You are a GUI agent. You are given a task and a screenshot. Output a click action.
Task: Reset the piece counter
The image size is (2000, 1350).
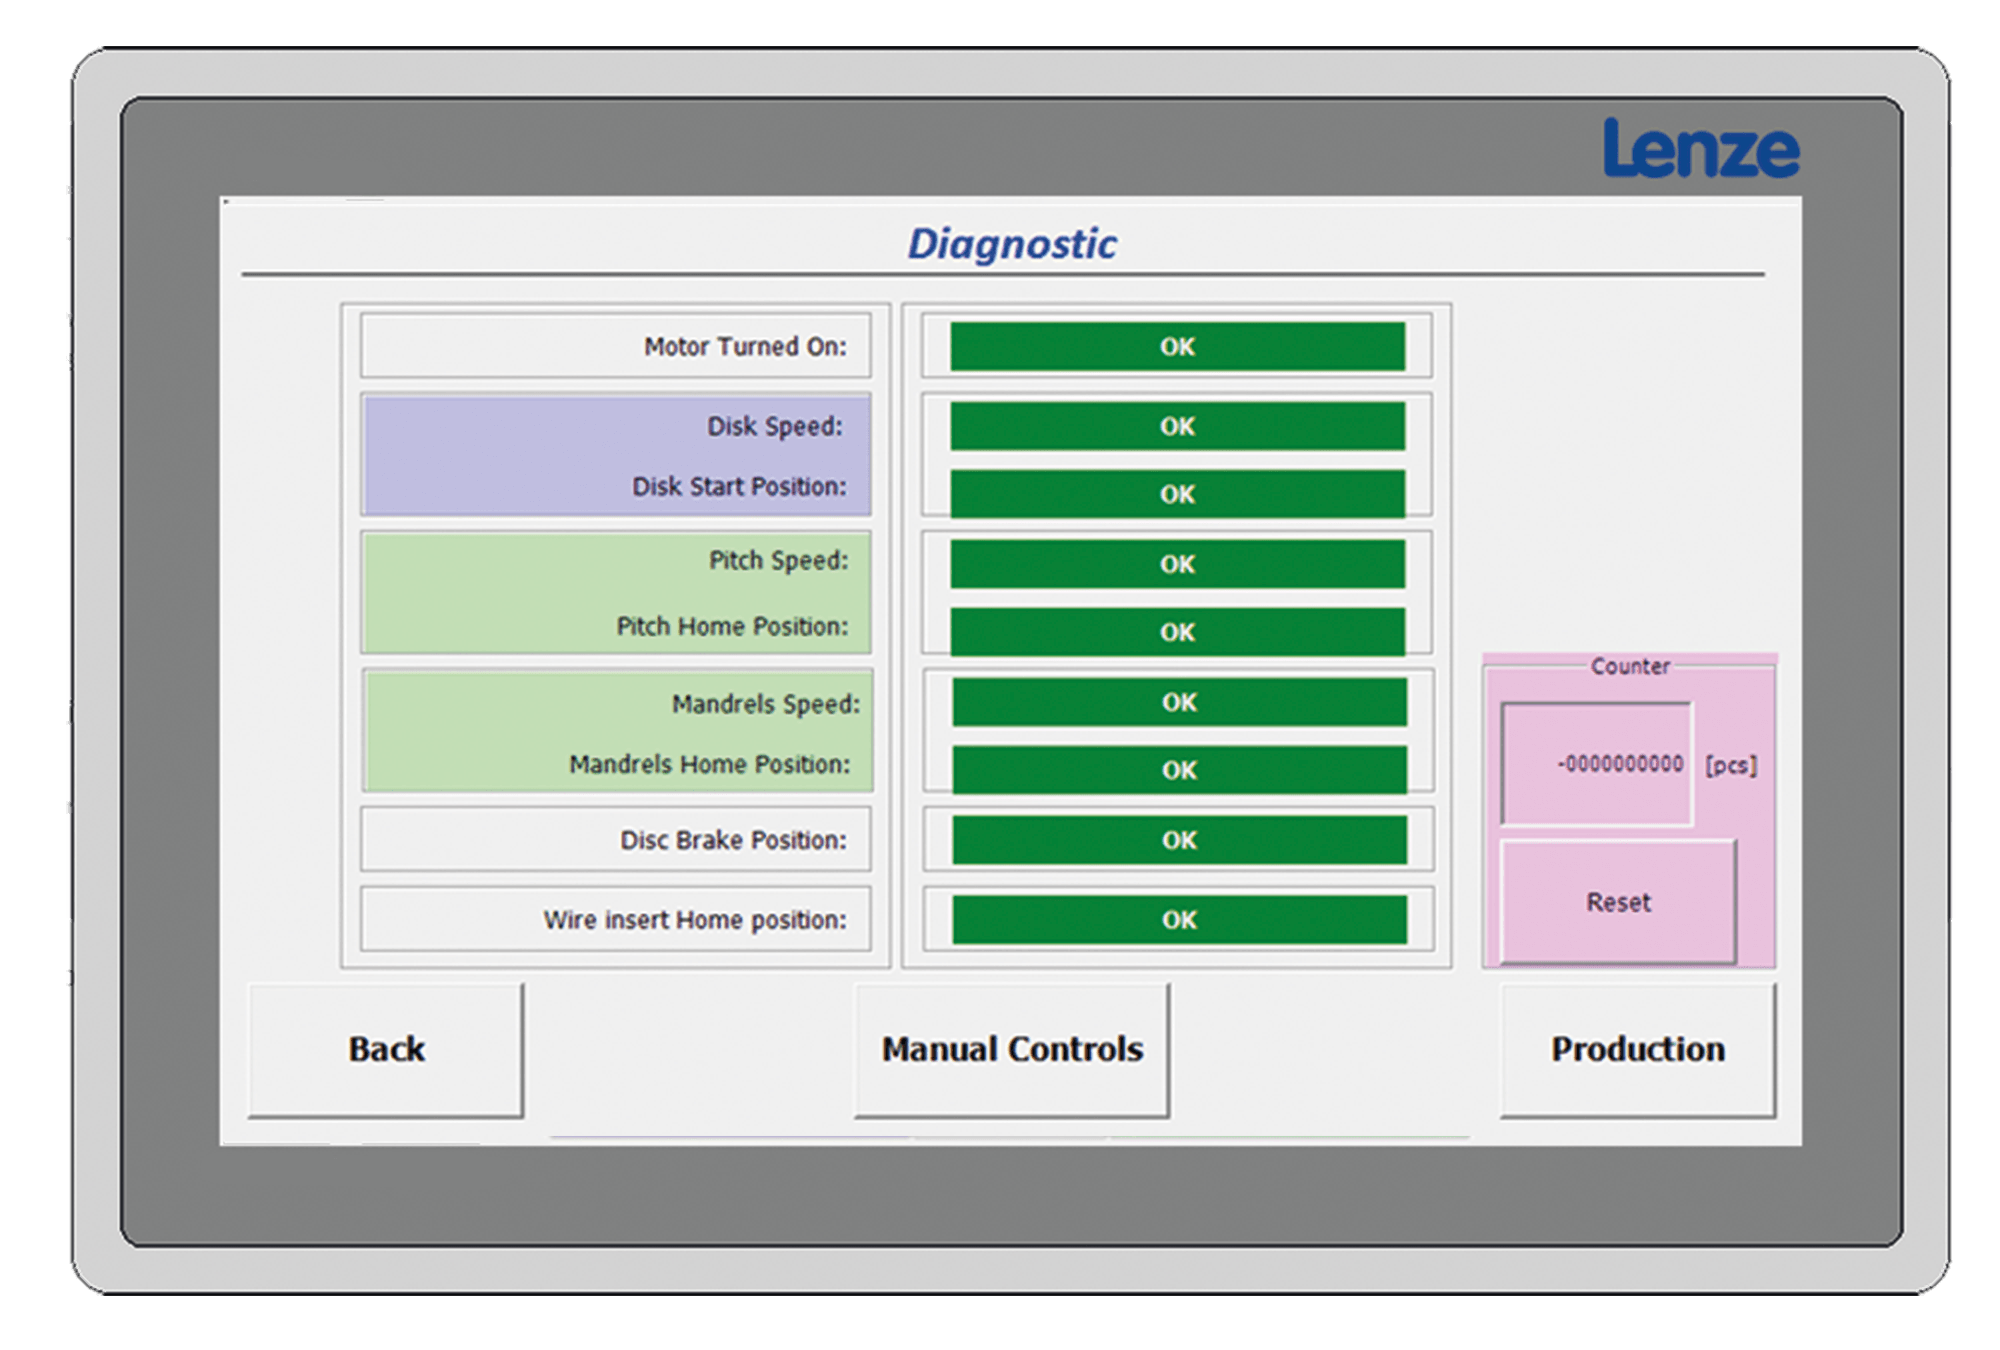[1618, 902]
